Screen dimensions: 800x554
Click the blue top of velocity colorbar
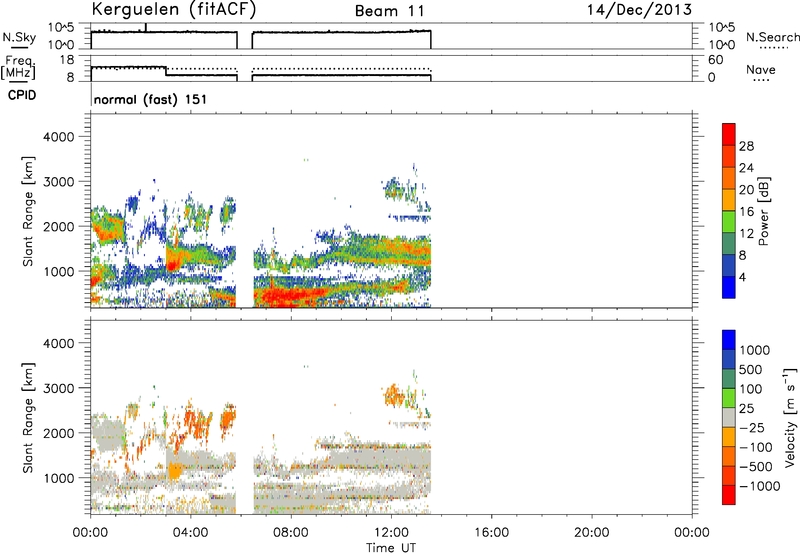tap(729, 340)
